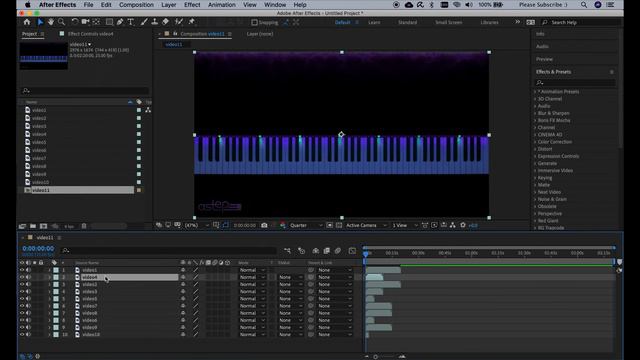Open the Preview panel
Viewport: 640px width, 360px height.
click(544, 59)
